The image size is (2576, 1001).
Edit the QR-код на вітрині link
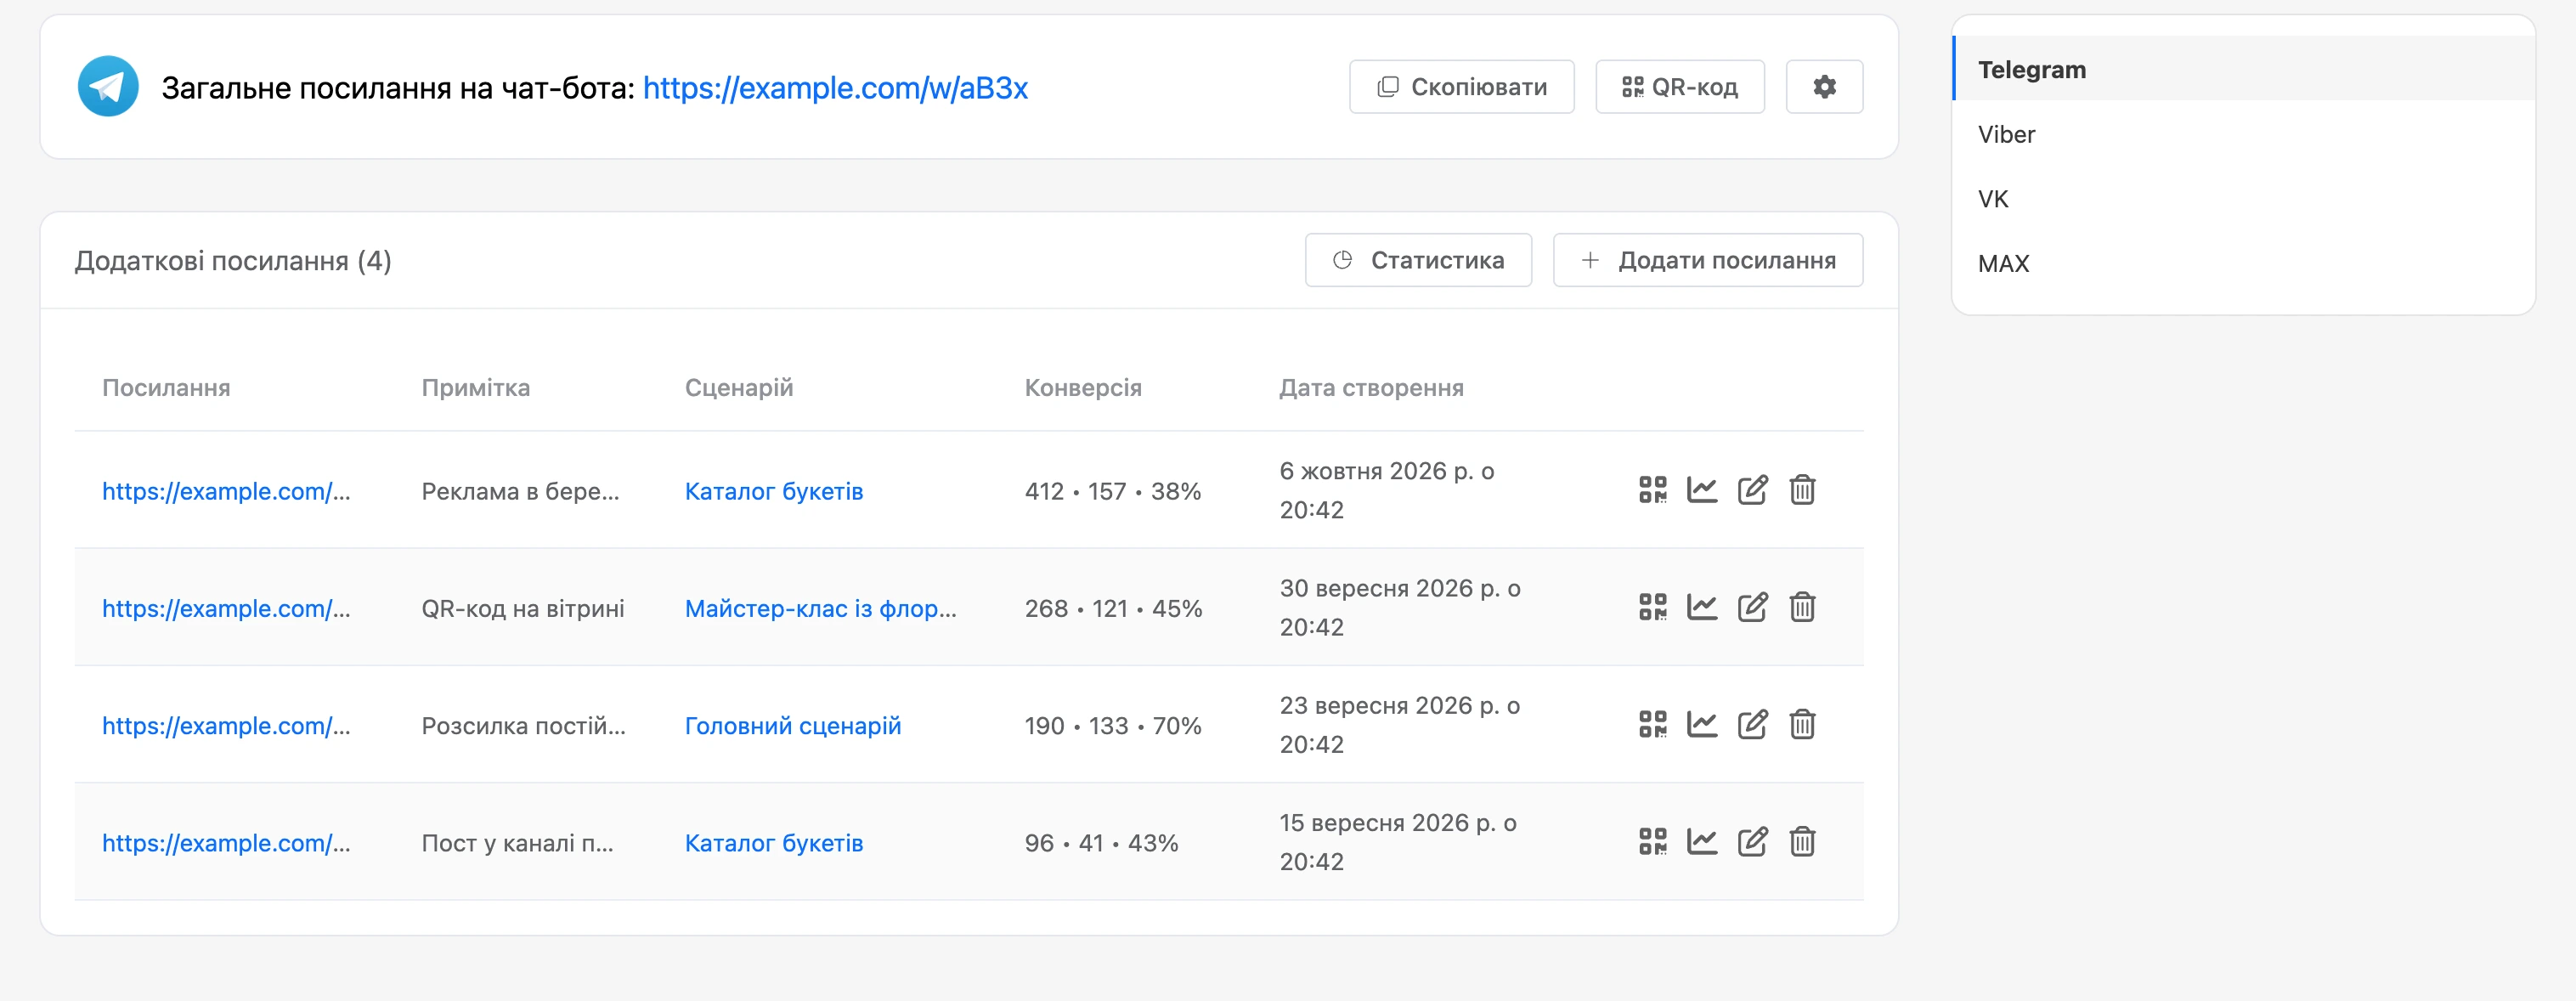coord(1752,607)
